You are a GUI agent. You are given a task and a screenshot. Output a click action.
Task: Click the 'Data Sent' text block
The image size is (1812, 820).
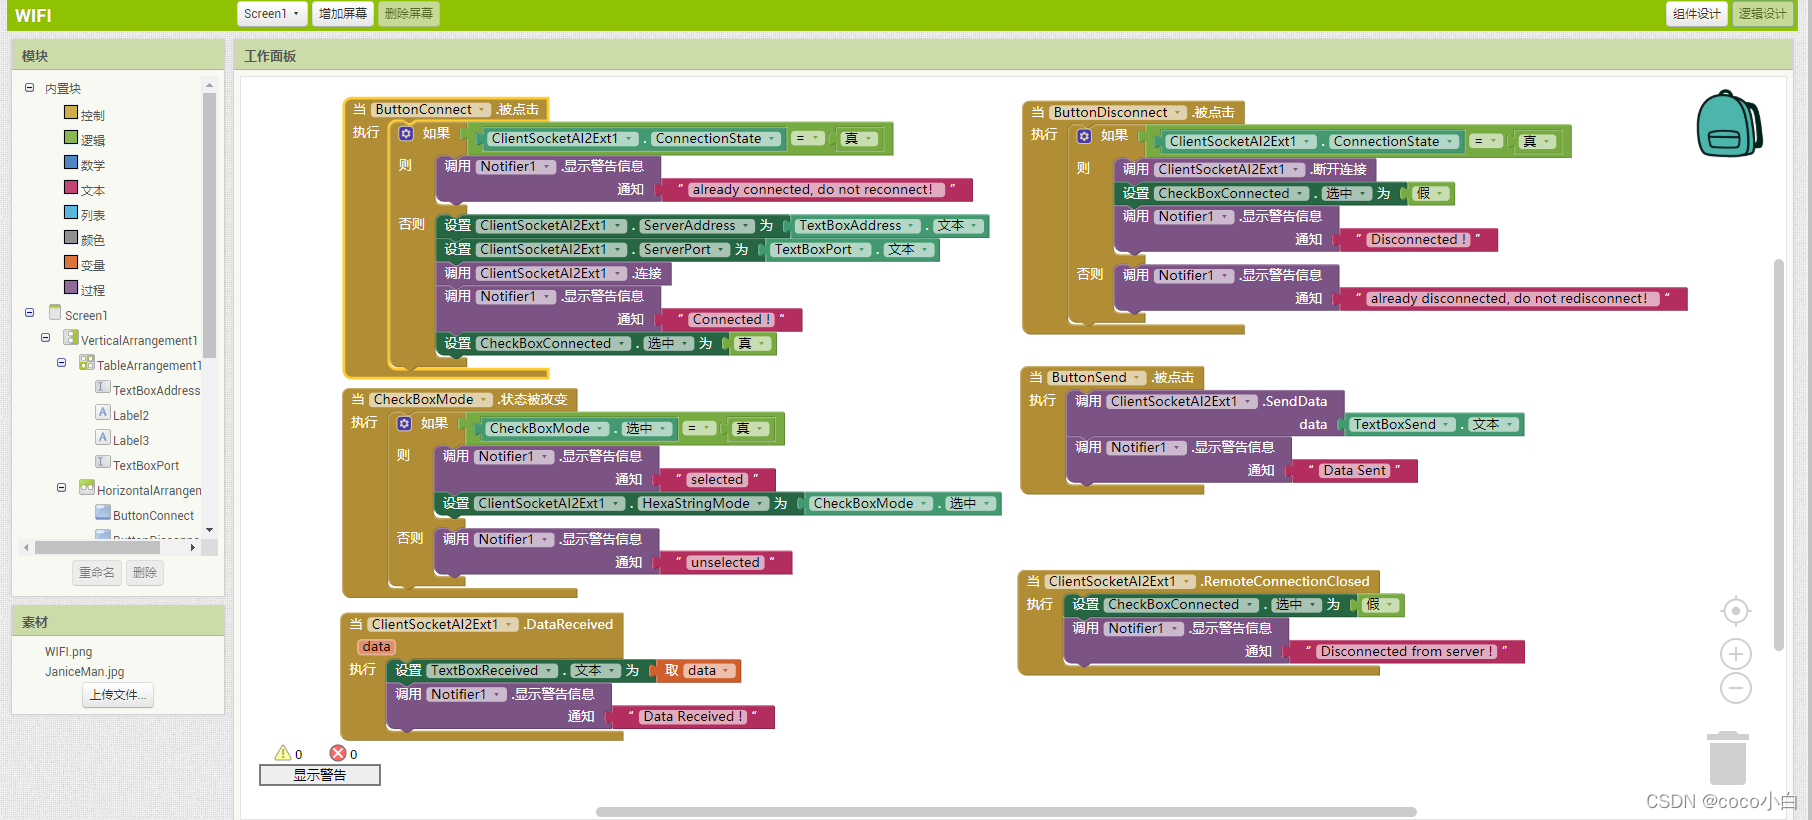1355,471
